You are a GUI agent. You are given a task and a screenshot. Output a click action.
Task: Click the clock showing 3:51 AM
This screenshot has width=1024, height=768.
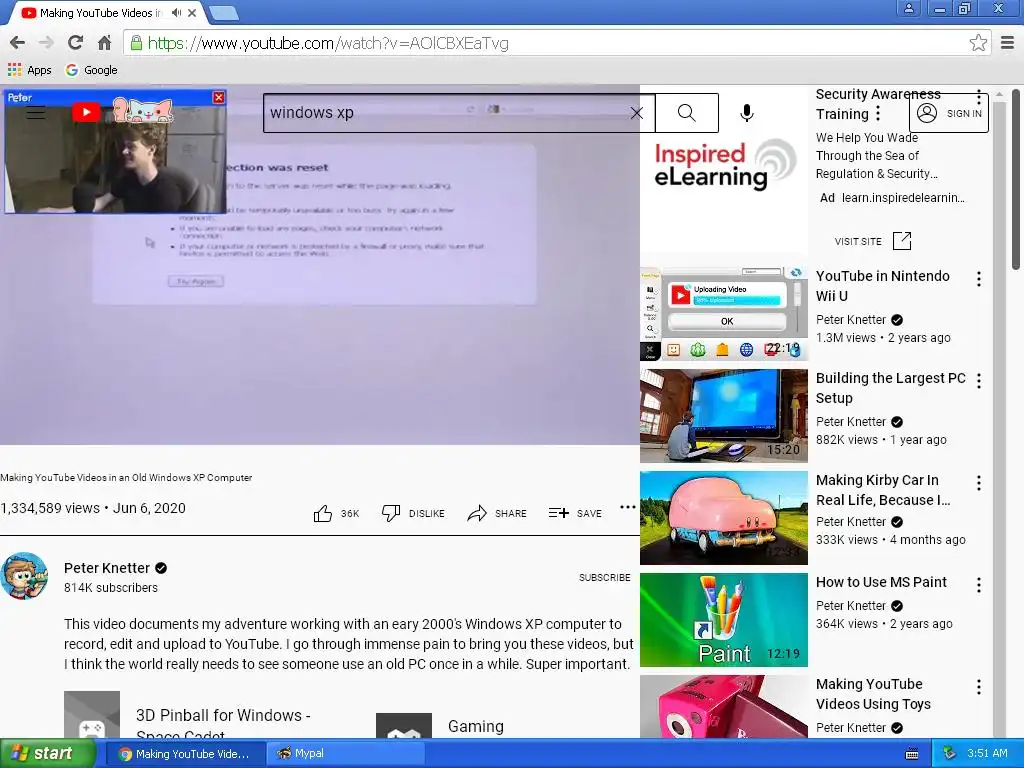point(987,753)
